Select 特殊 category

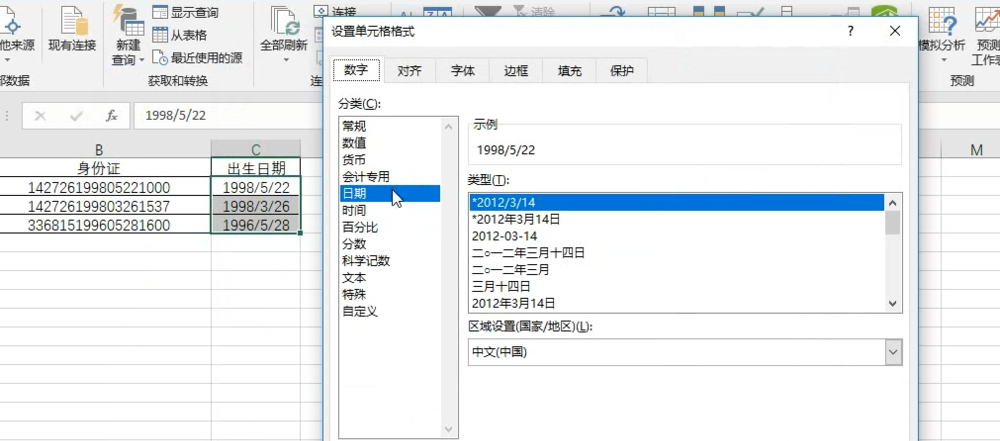390,294
